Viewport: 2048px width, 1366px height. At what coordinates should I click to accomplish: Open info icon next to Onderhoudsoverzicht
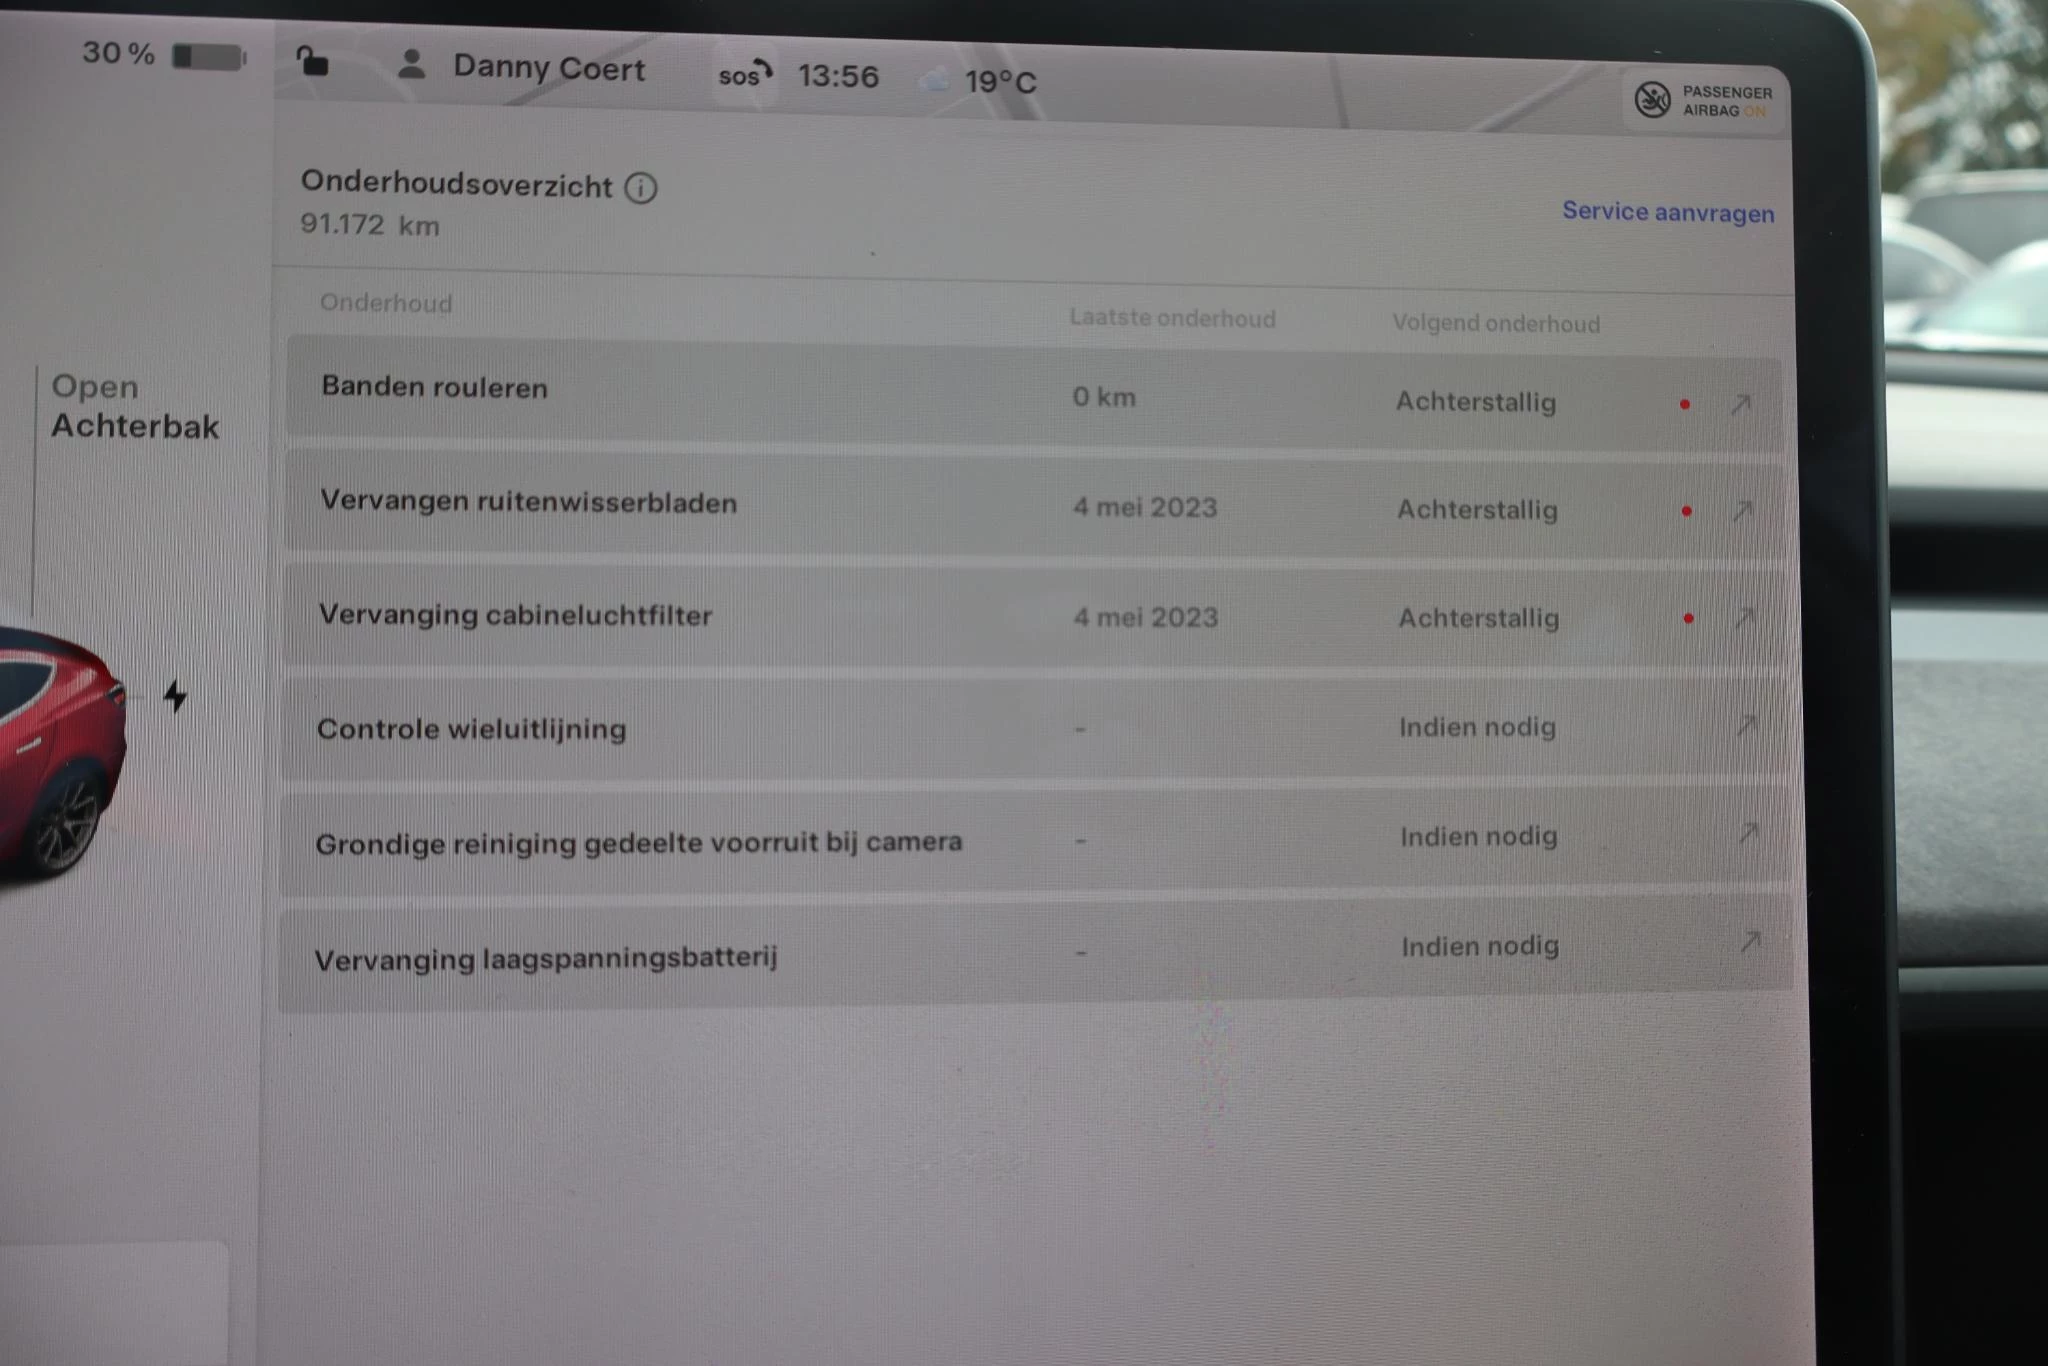click(641, 187)
